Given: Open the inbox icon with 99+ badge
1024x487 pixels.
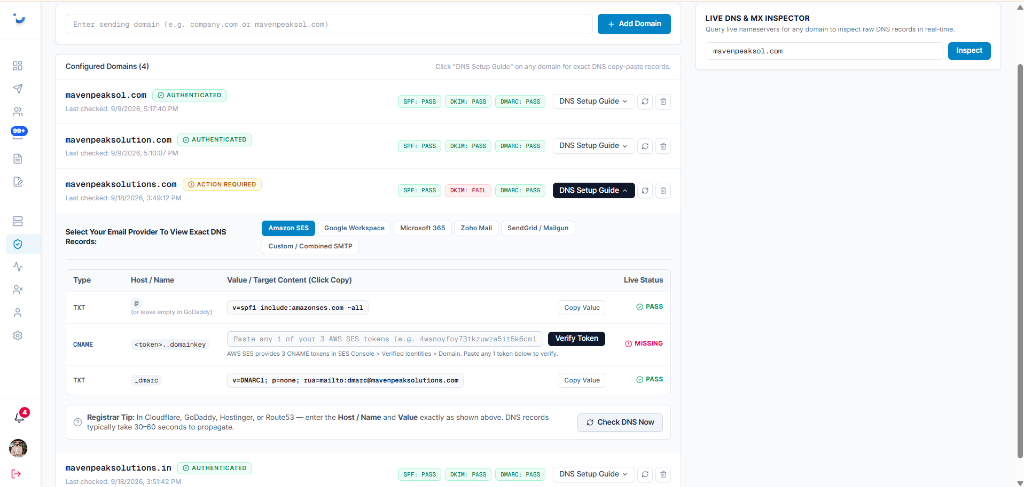Looking at the screenshot, I should point(19,133).
